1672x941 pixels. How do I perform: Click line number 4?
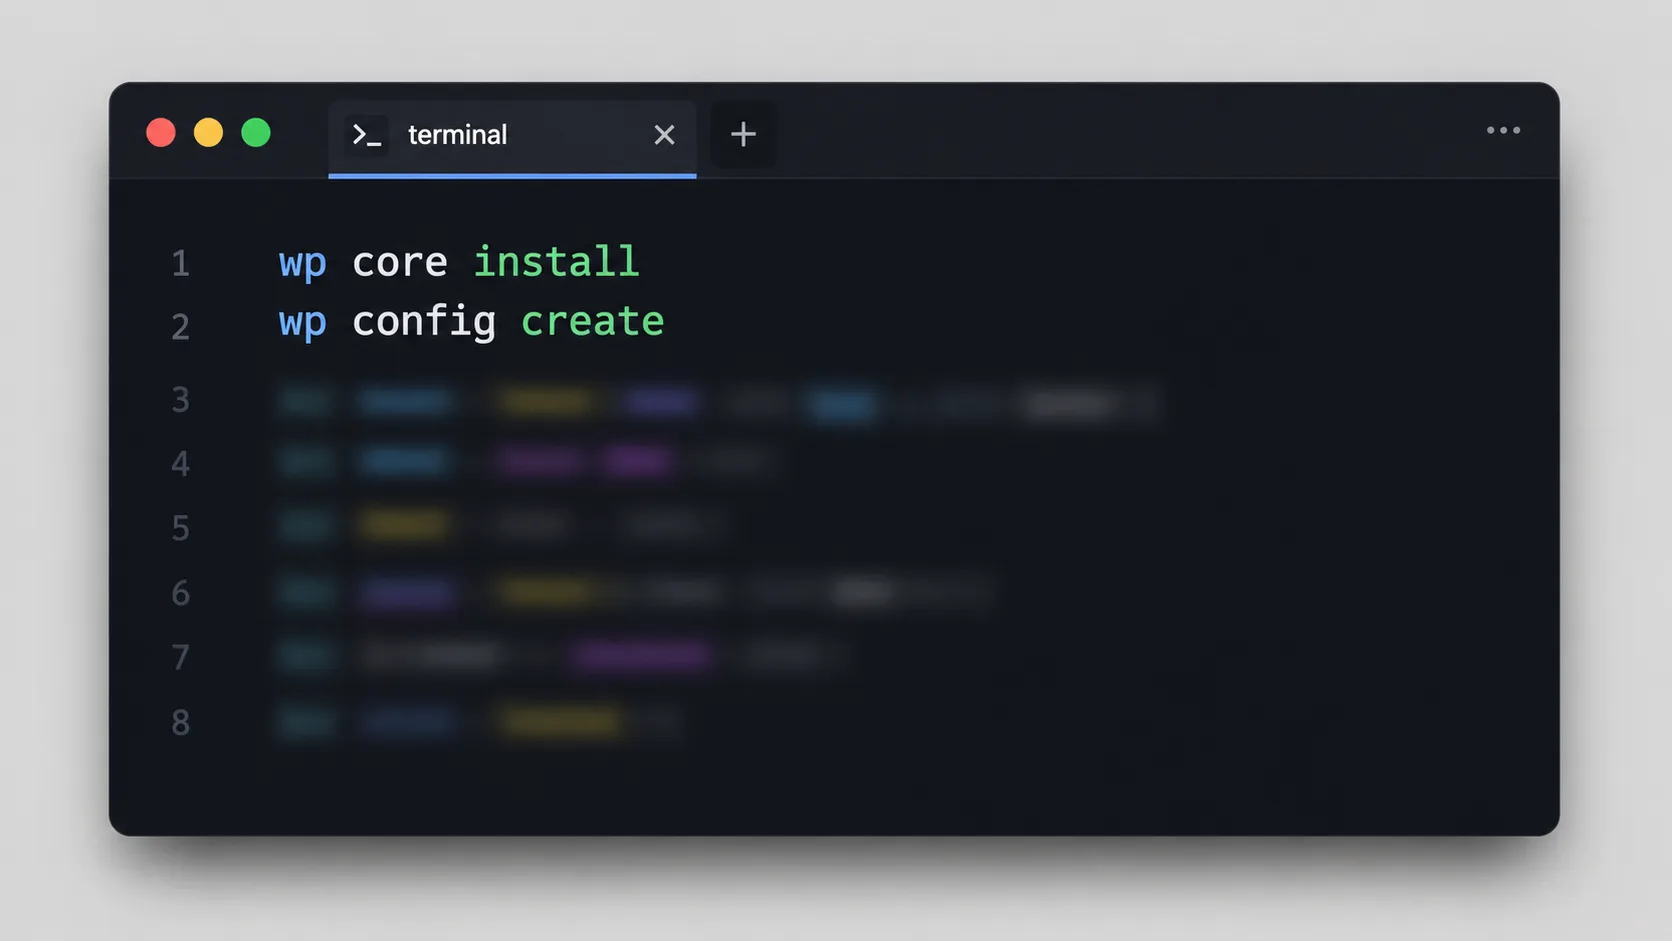pos(180,463)
